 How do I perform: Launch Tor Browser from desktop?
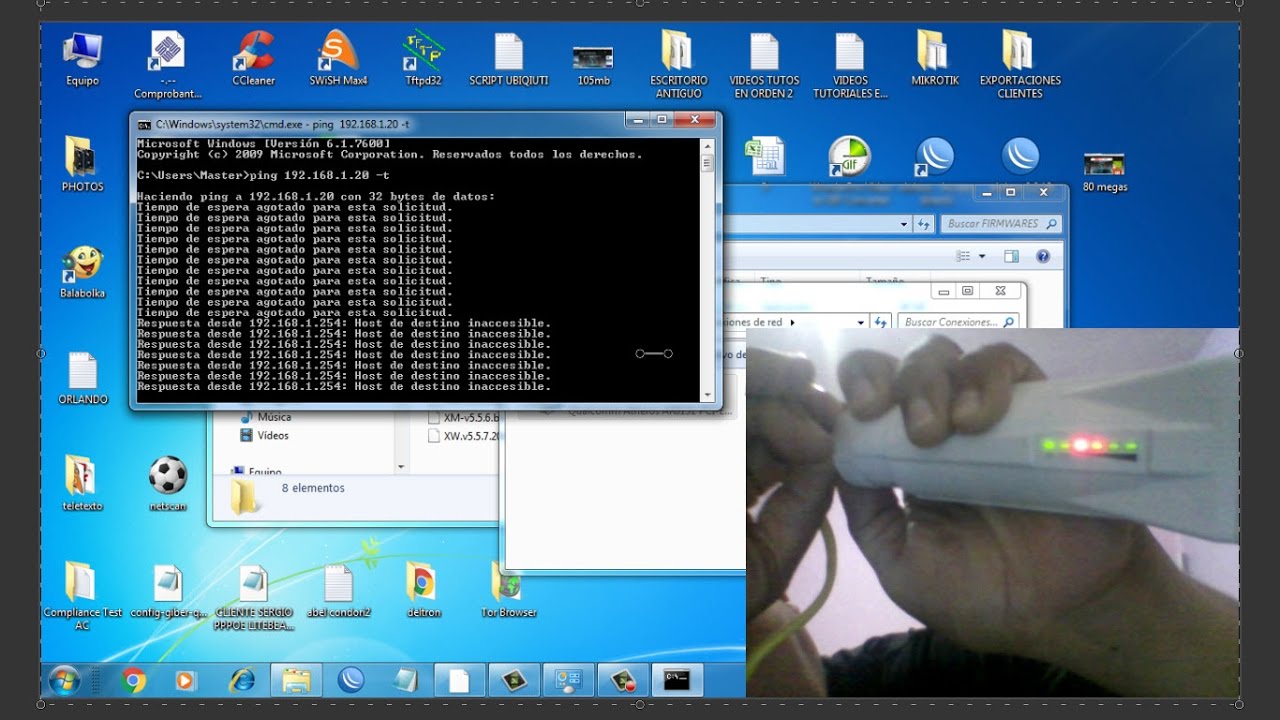point(508,590)
